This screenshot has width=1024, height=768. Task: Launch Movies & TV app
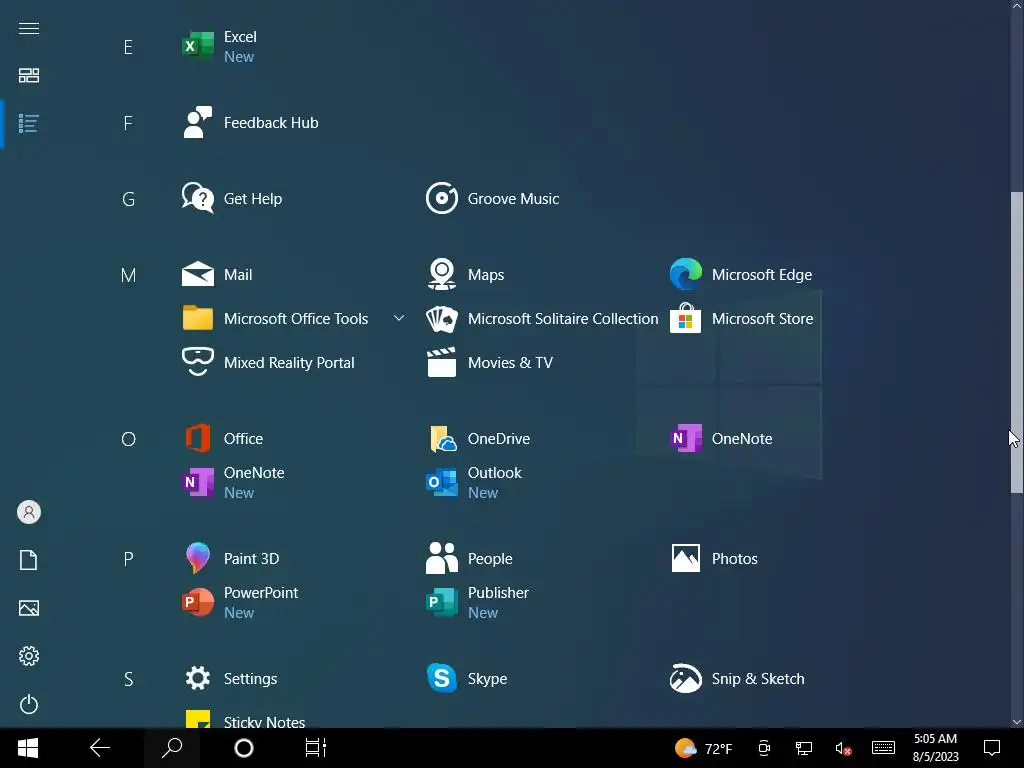[x=490, y=362]
